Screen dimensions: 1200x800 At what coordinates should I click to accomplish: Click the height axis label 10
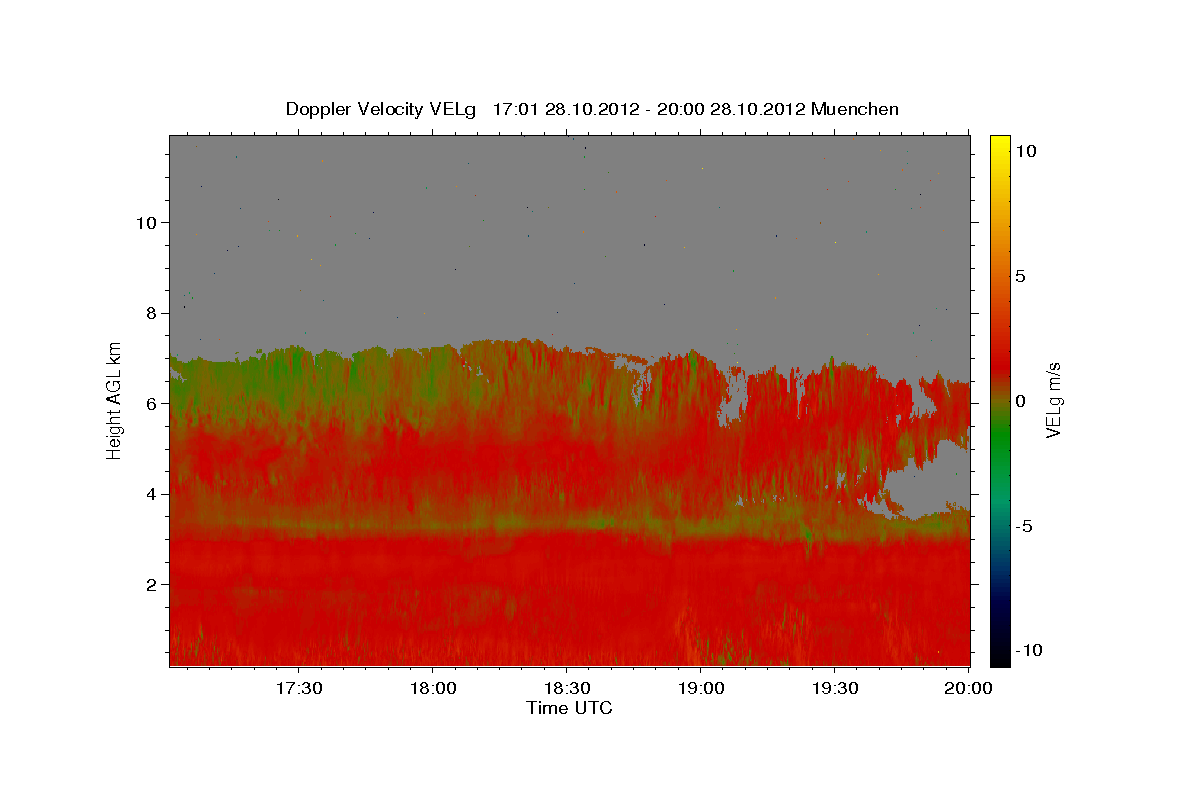146,222
